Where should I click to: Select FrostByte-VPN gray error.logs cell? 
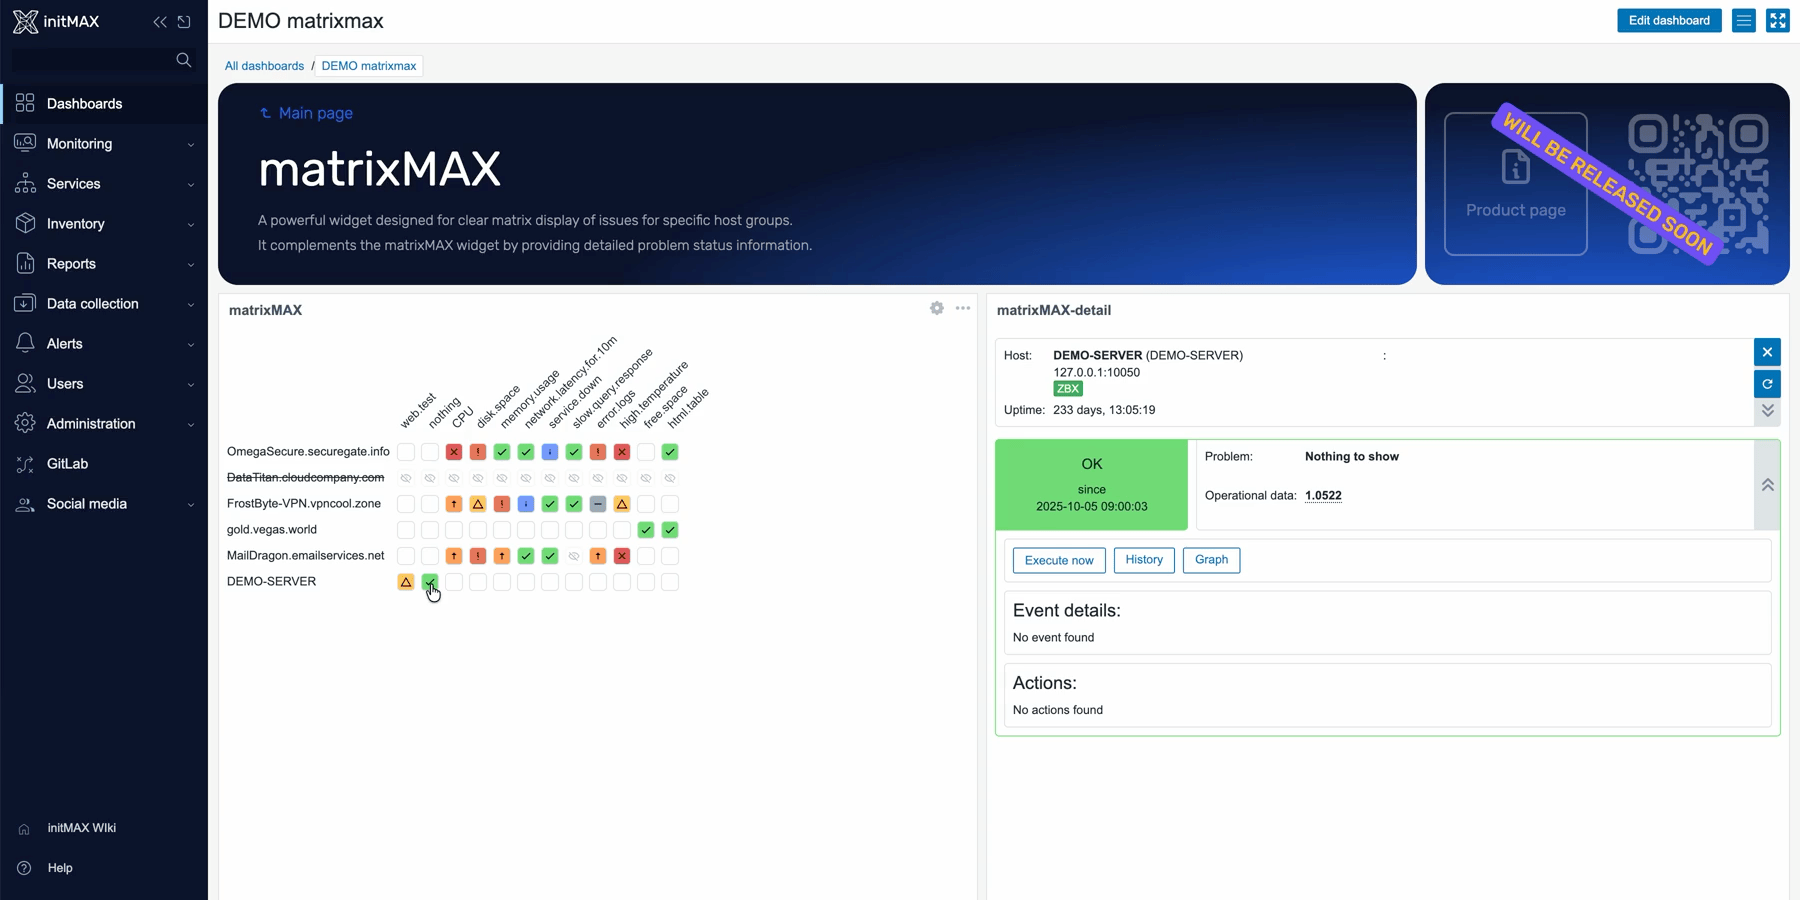pos(598,504)
